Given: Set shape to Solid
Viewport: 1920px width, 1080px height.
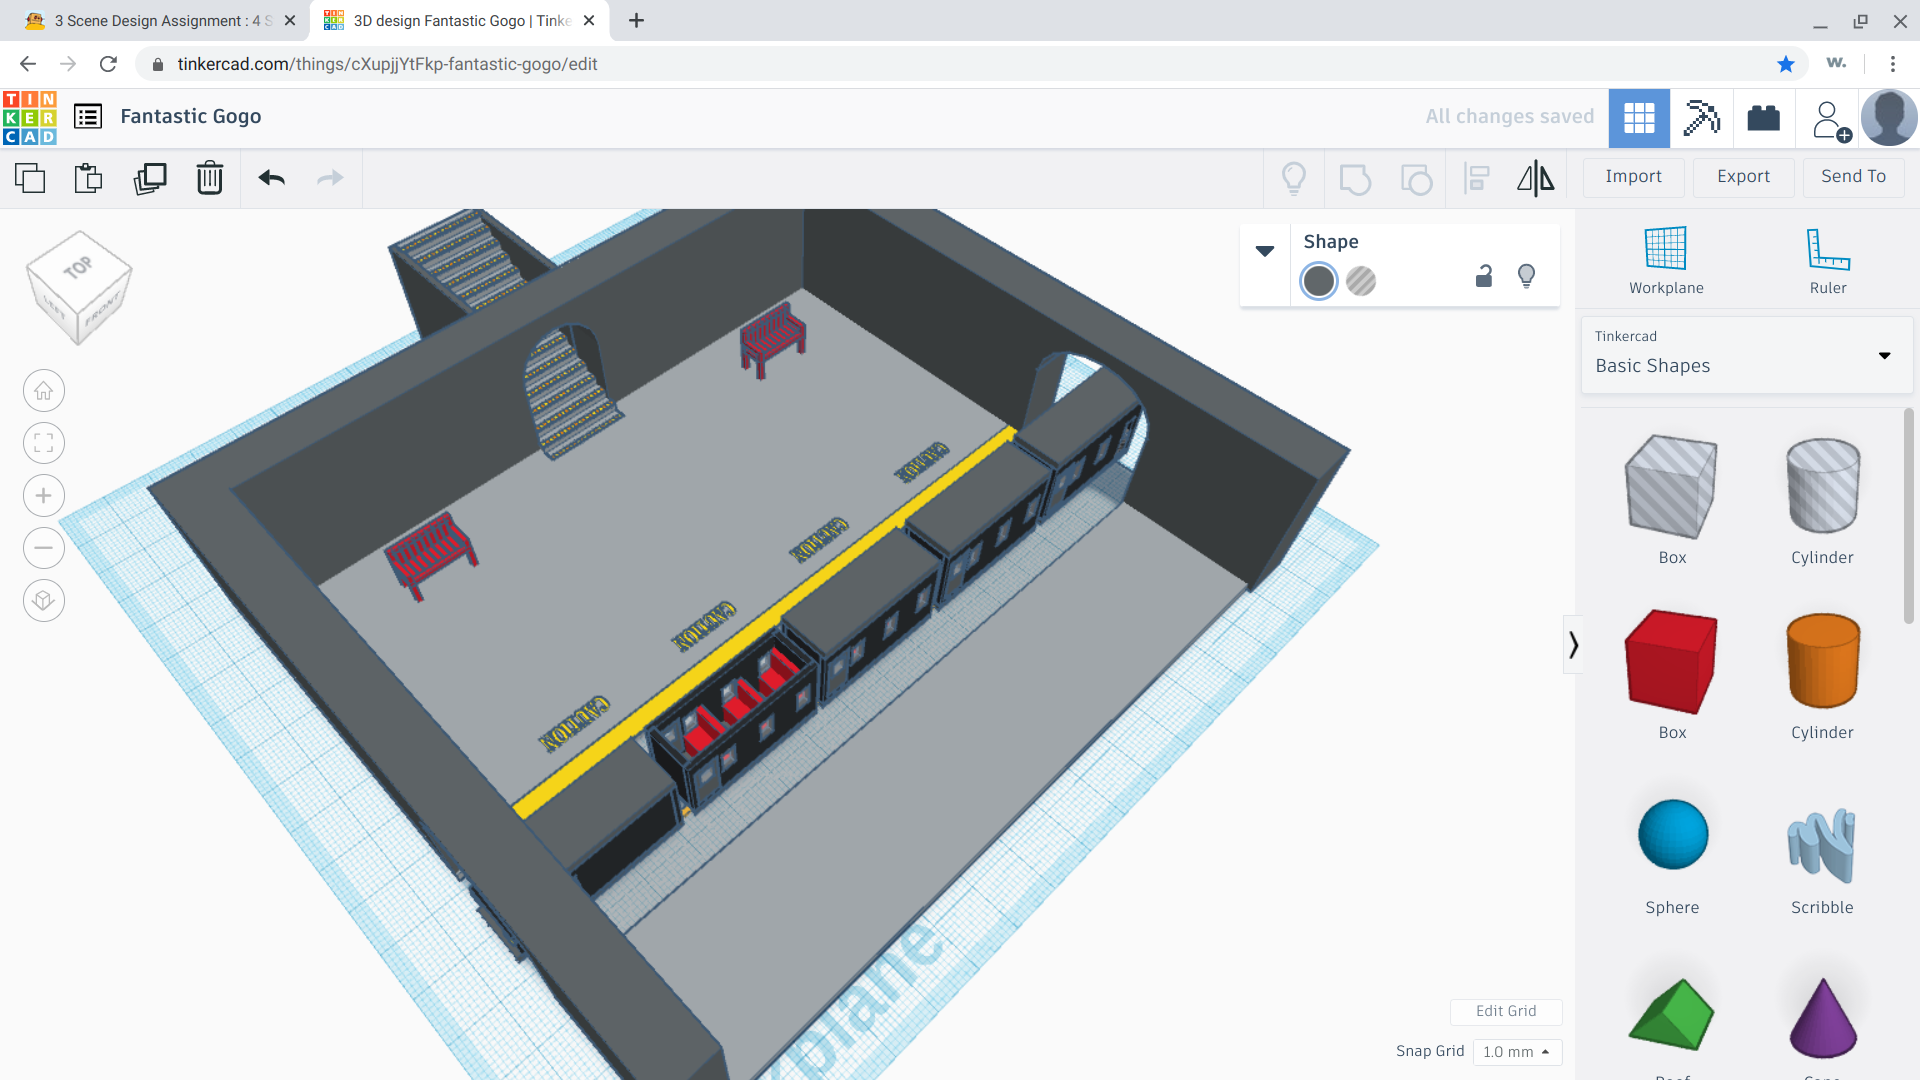Looking at the screenshot, I should tap(1319, 281).
